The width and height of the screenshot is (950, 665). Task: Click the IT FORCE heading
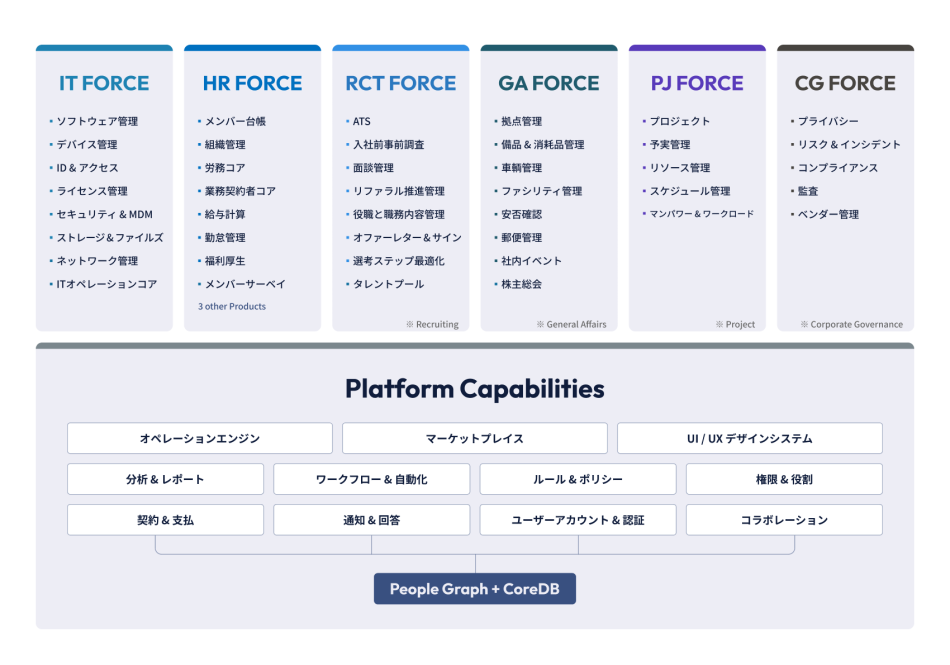point(104,83)
